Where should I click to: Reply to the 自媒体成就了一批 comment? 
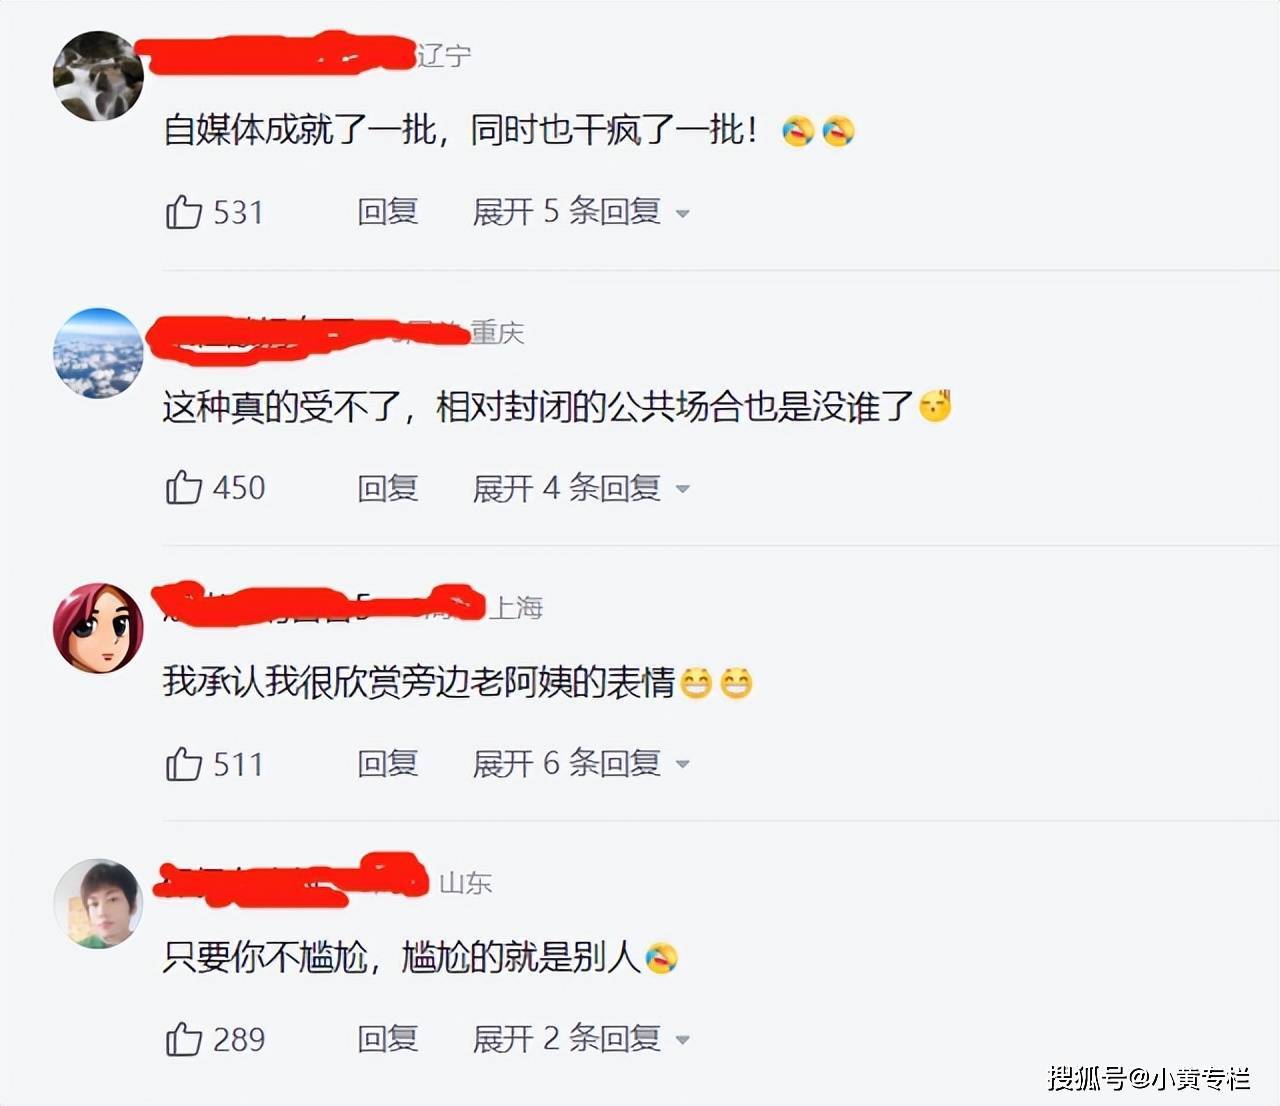388,212
